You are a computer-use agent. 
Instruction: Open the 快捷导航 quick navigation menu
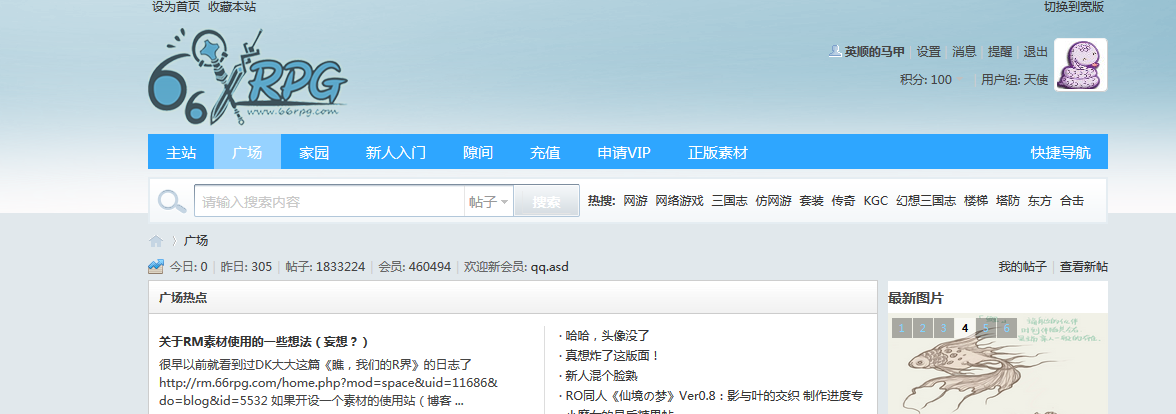(x=1060, y=152)
